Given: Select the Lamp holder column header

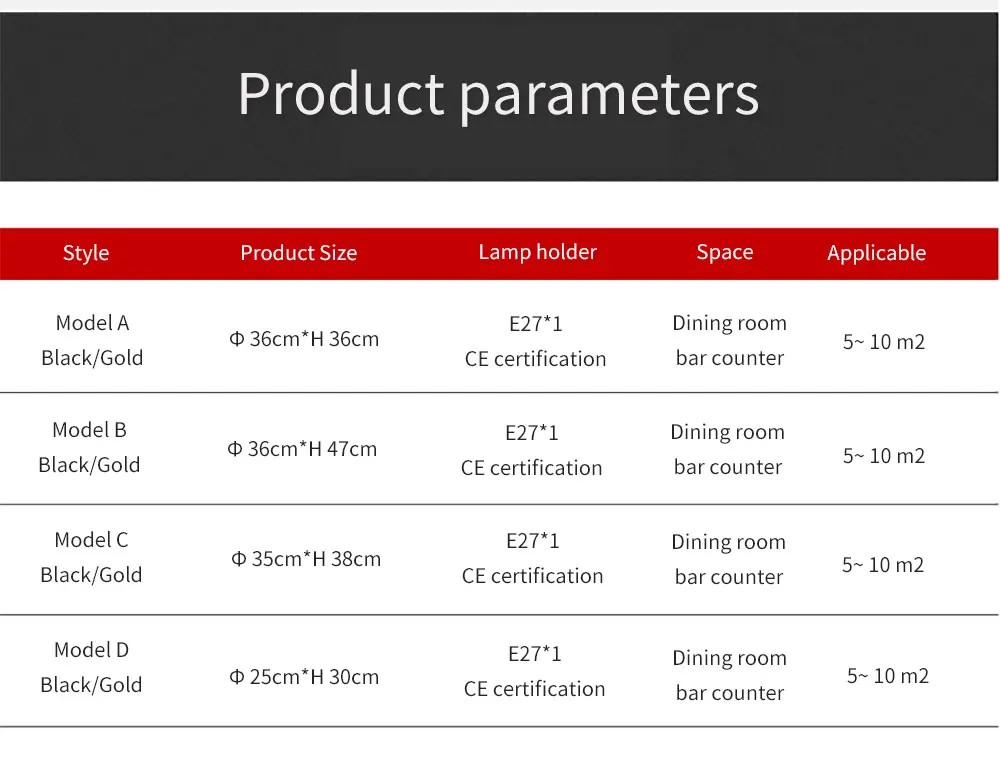Looking at the screenshot, I should (538, 252).
